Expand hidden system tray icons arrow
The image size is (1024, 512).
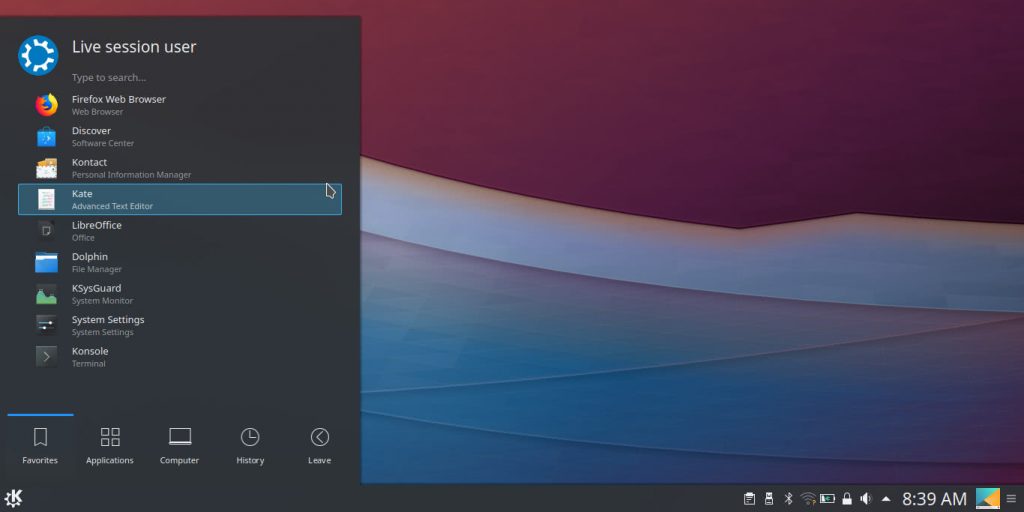pyautogui.click(x=886, y=499)
